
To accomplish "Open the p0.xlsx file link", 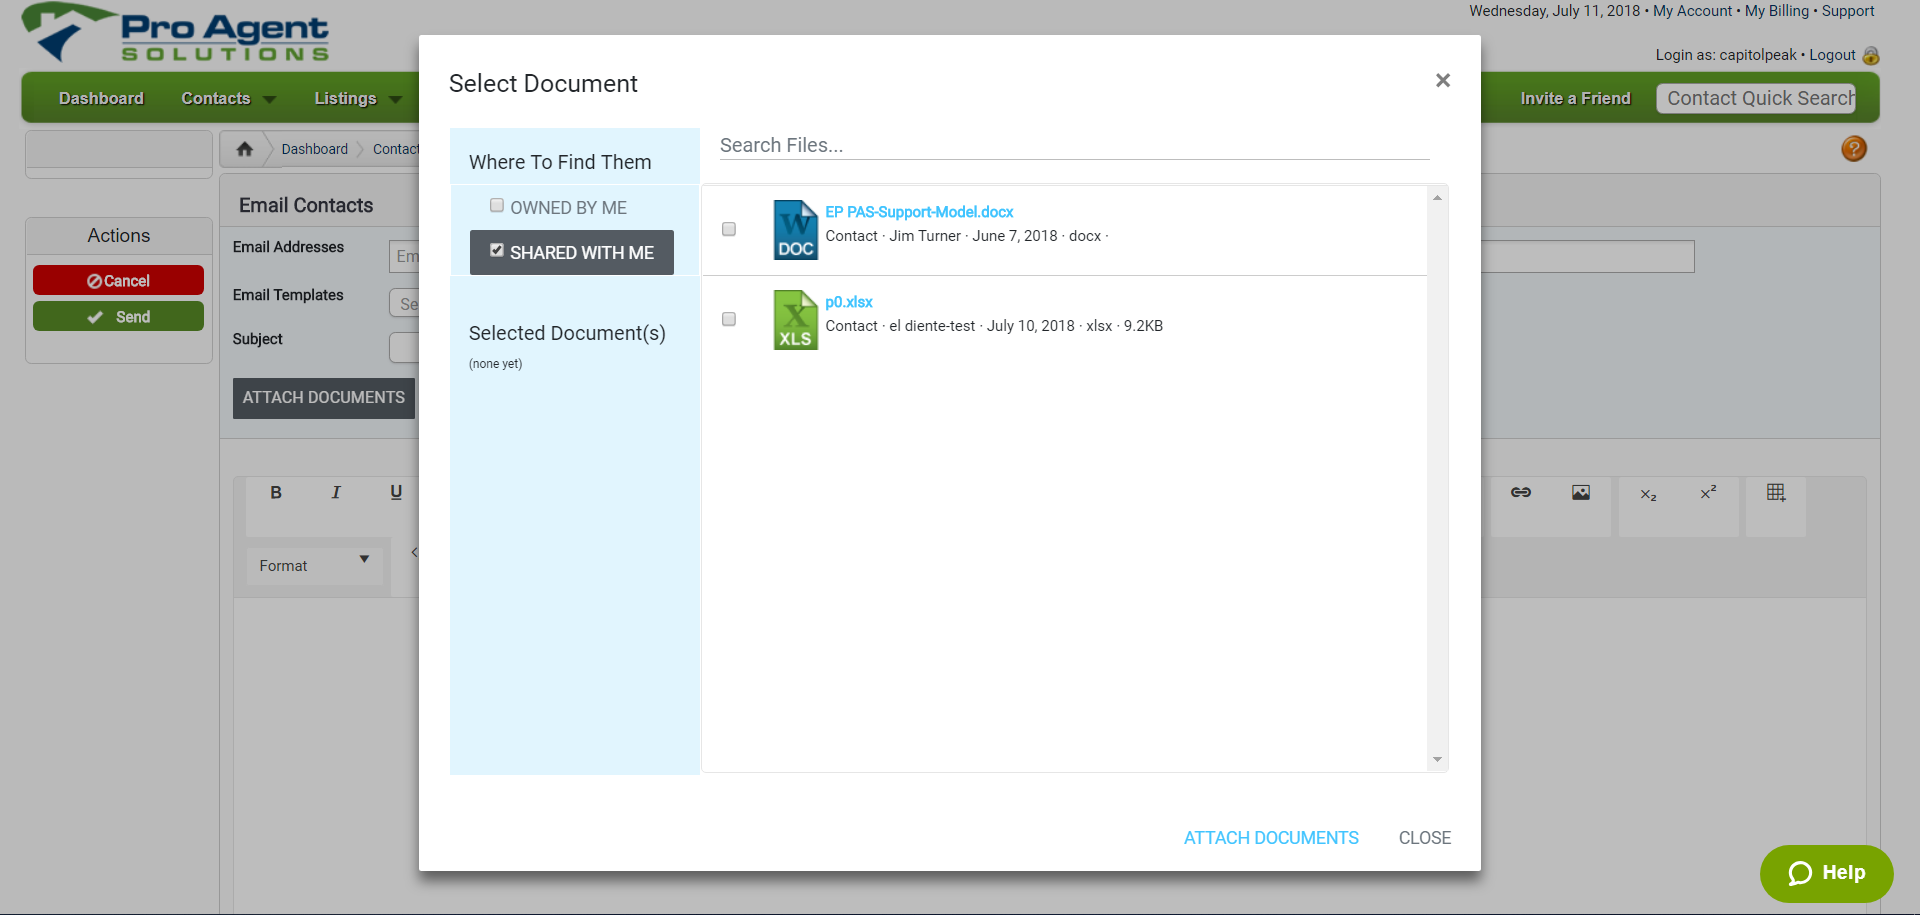I will coord(849,302).
